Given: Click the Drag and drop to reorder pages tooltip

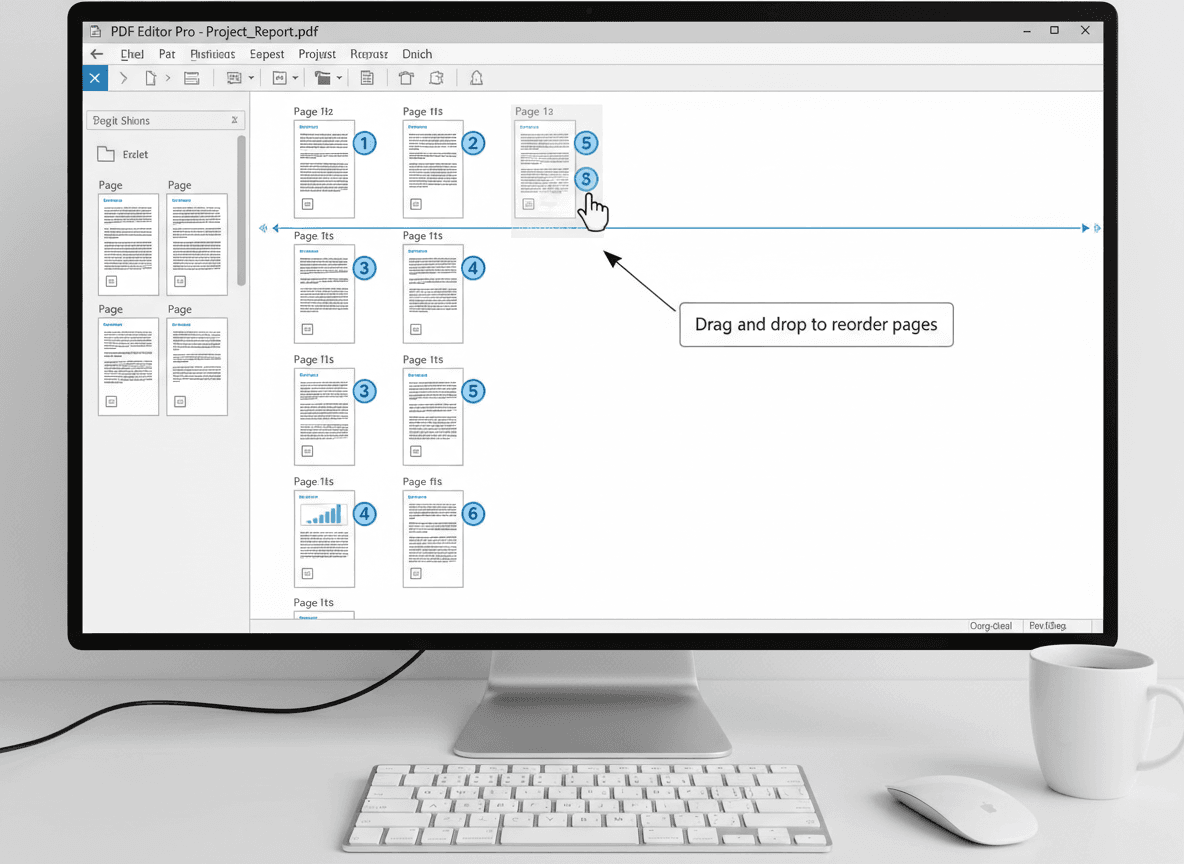Looking at the screenshot, I should click(816, 325).
